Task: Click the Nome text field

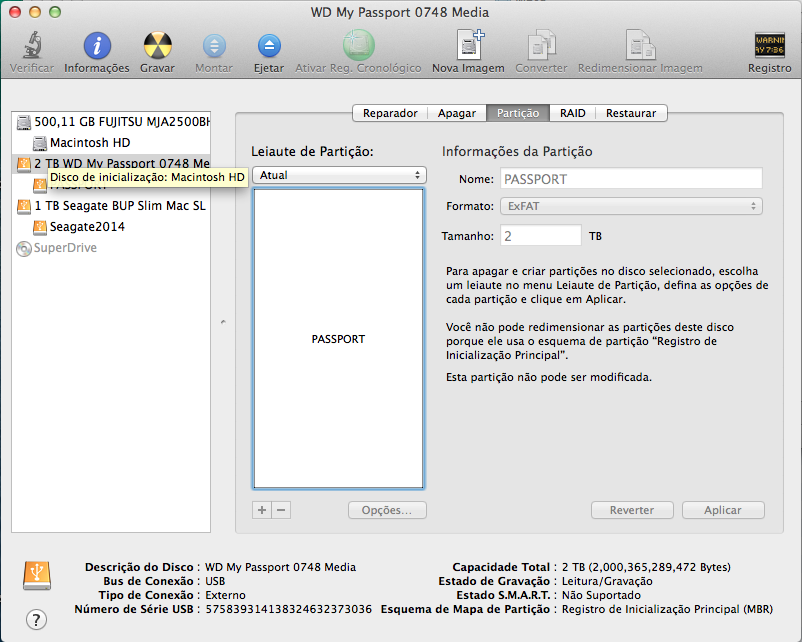Action: pos(631,179)
